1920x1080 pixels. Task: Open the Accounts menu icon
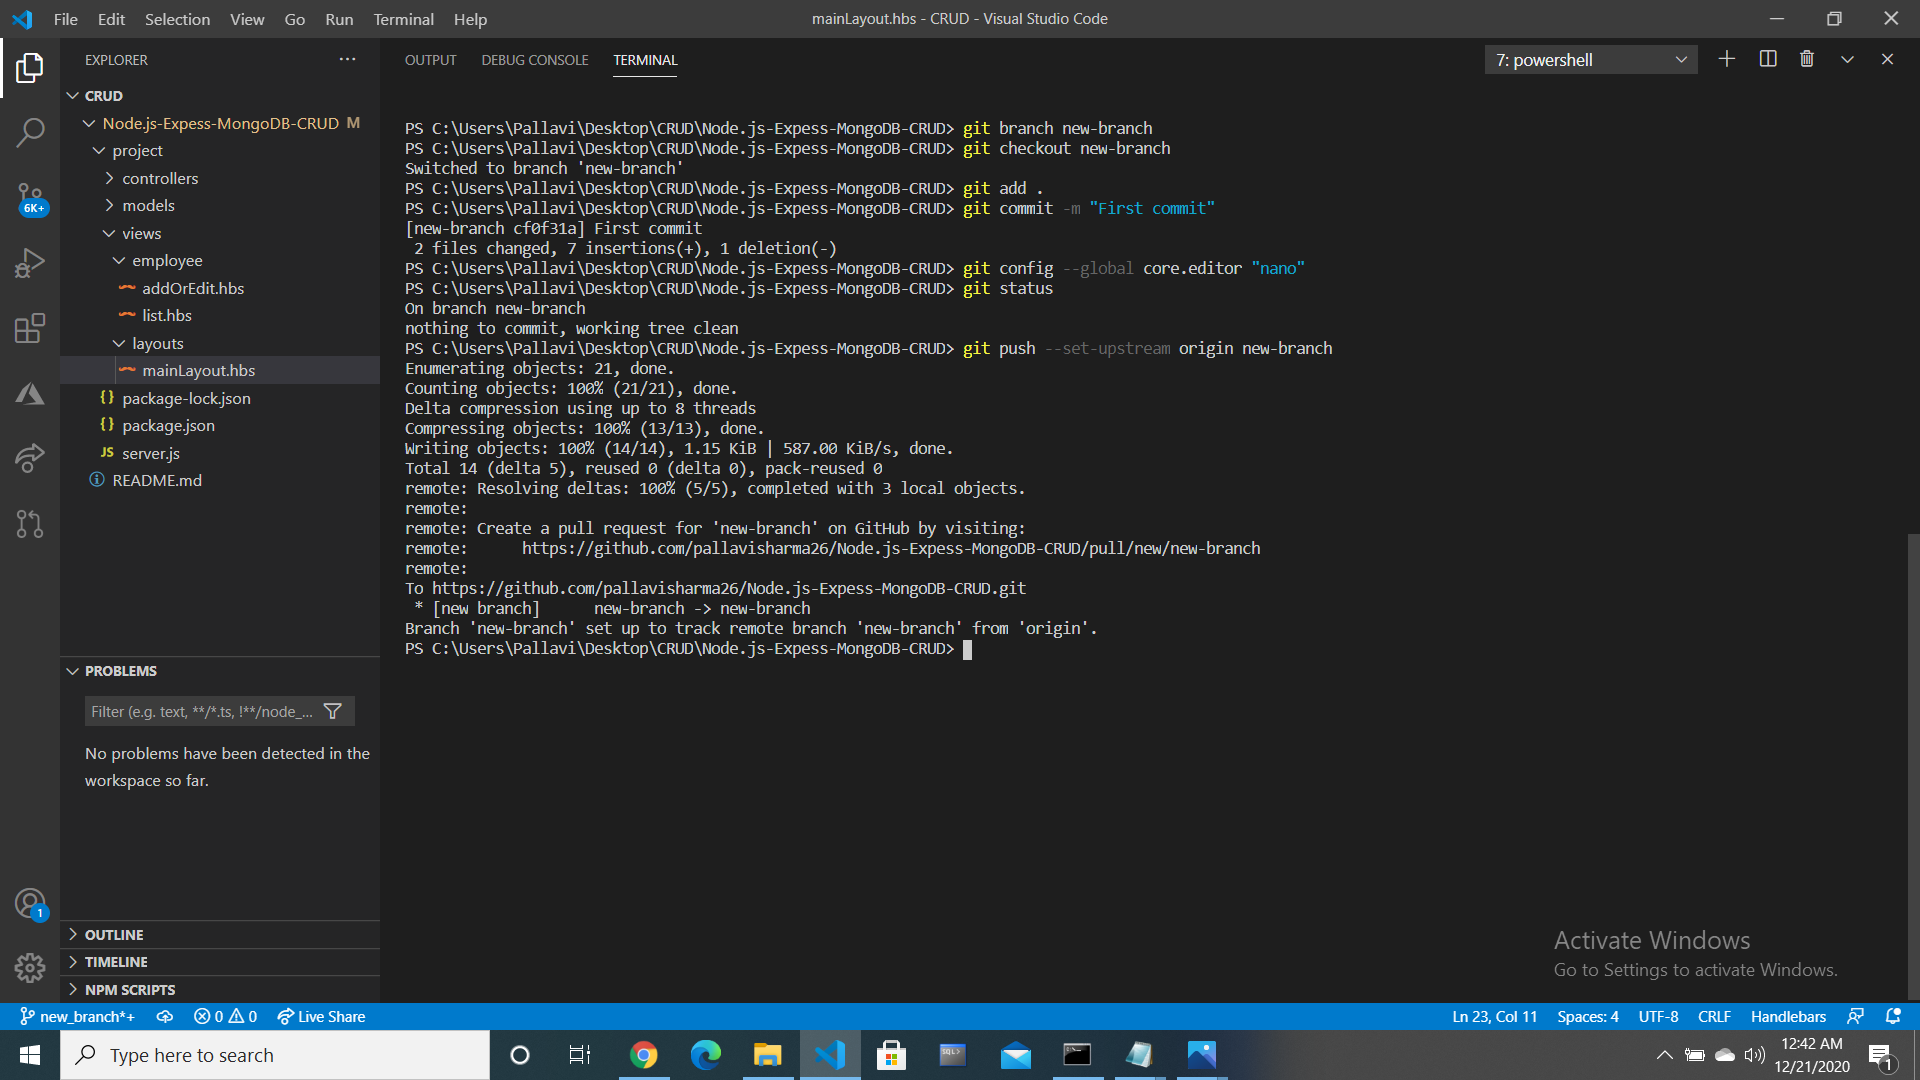30,904
